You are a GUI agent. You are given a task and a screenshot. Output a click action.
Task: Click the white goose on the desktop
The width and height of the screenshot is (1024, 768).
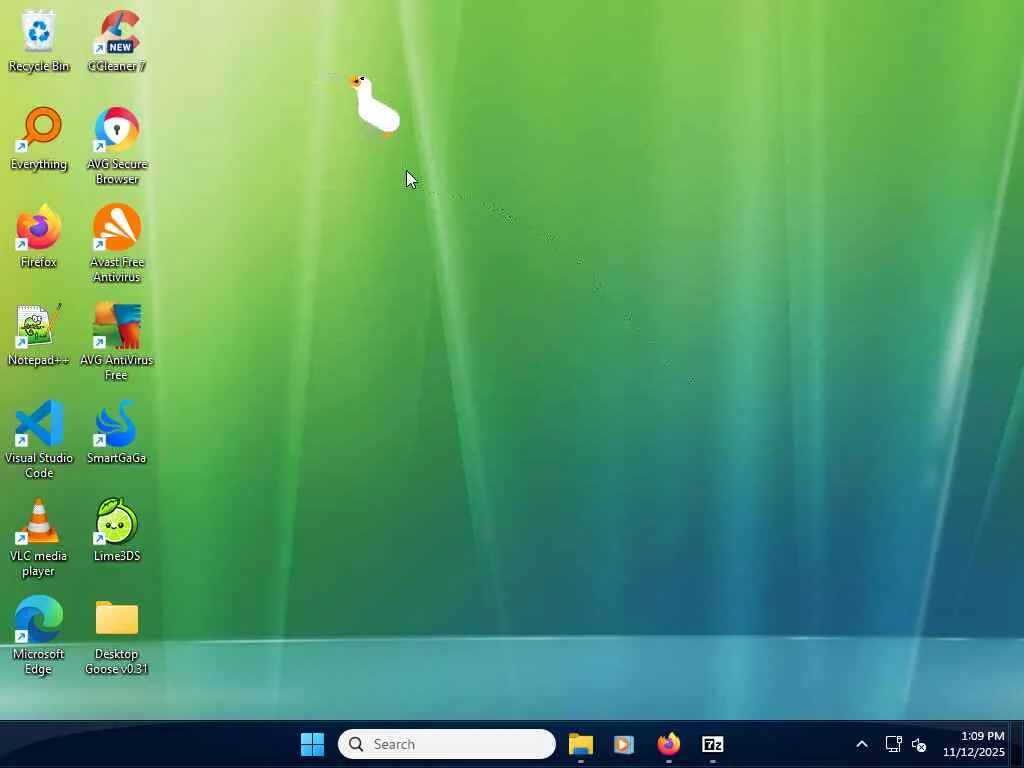(x=376, y=106)
